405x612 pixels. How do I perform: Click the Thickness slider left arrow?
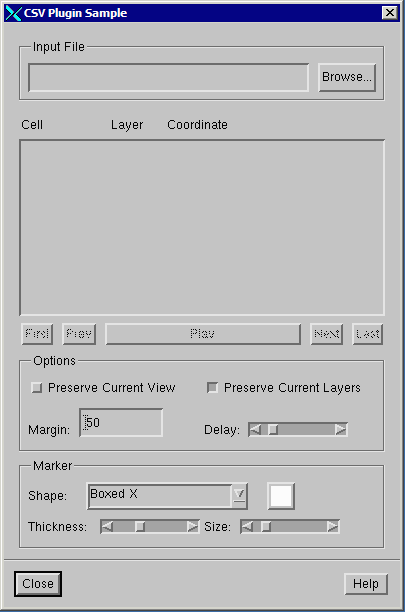pyautogui.click(x=107, y=527)
